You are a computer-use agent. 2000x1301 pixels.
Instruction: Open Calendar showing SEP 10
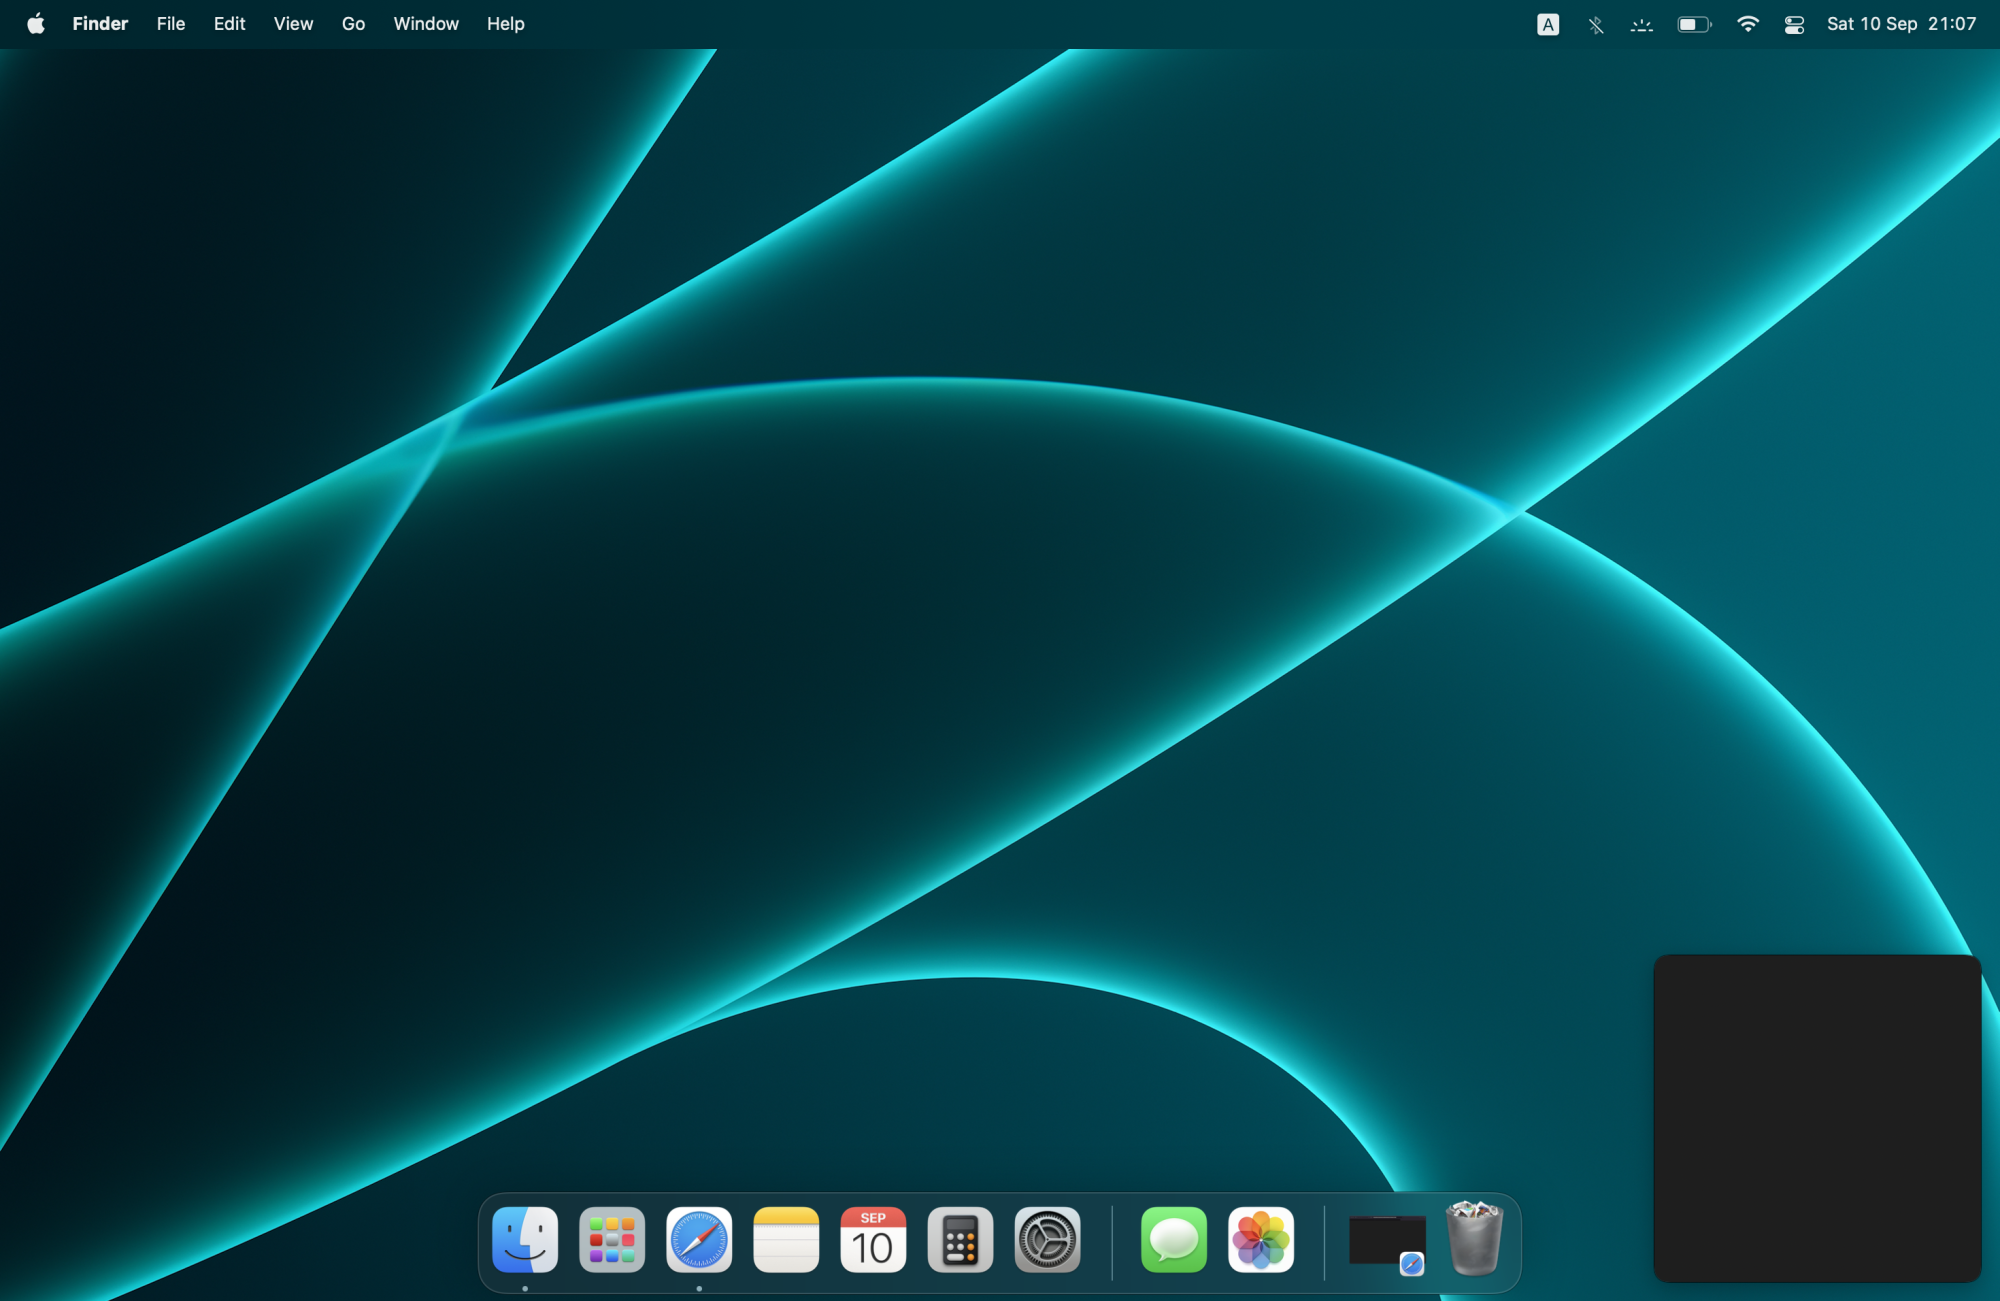[x=873, y=1240]
